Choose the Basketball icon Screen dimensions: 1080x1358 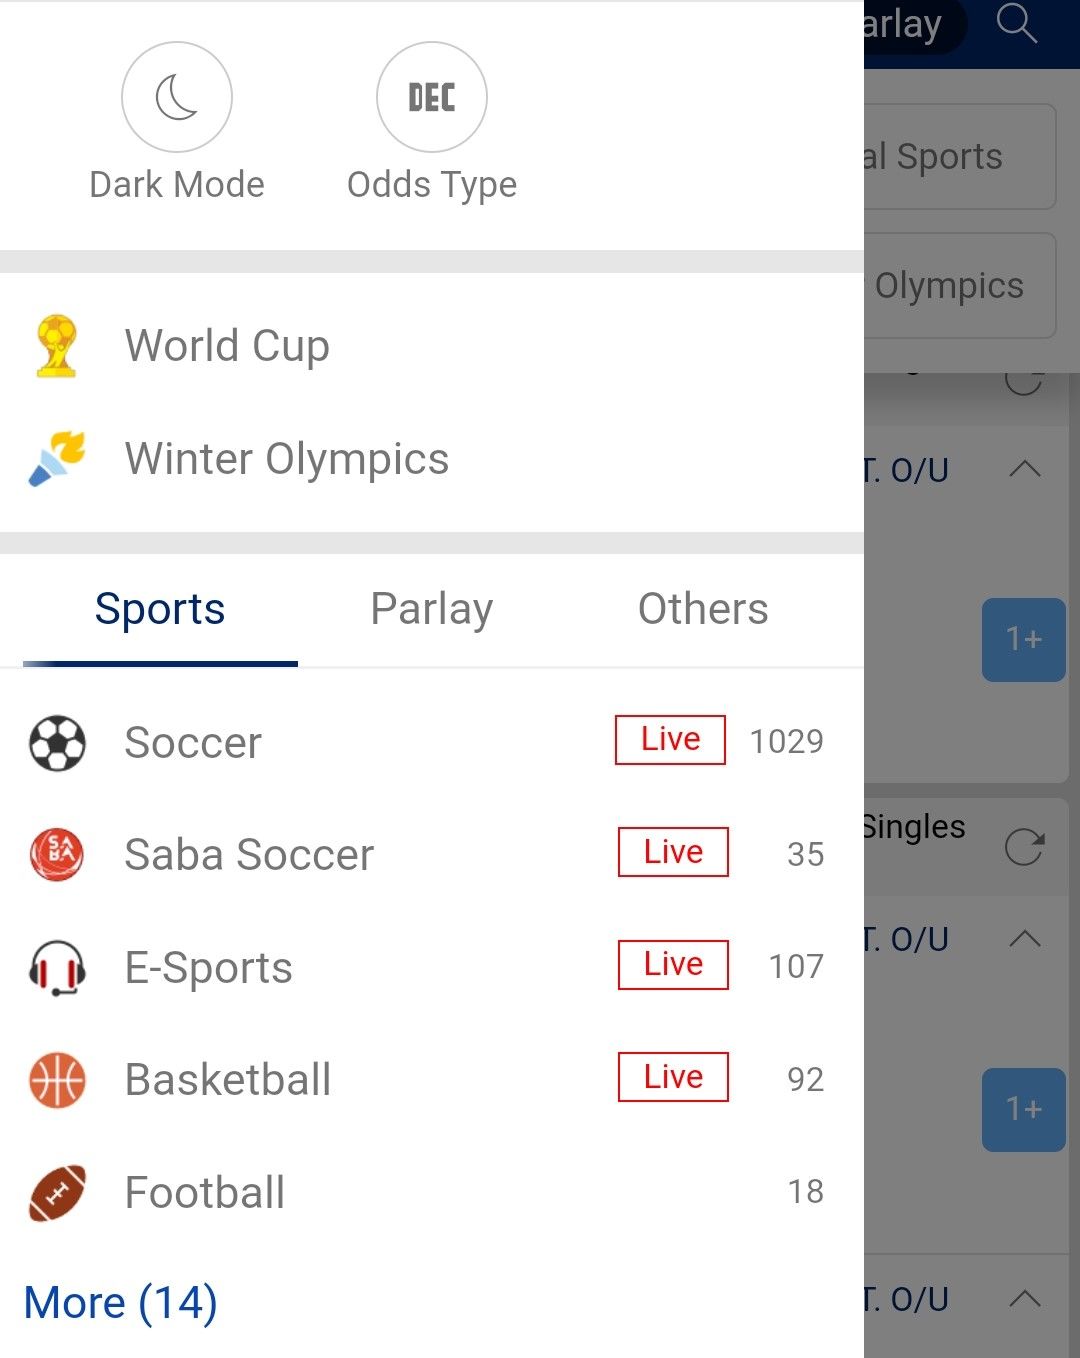coord(57,1080)
